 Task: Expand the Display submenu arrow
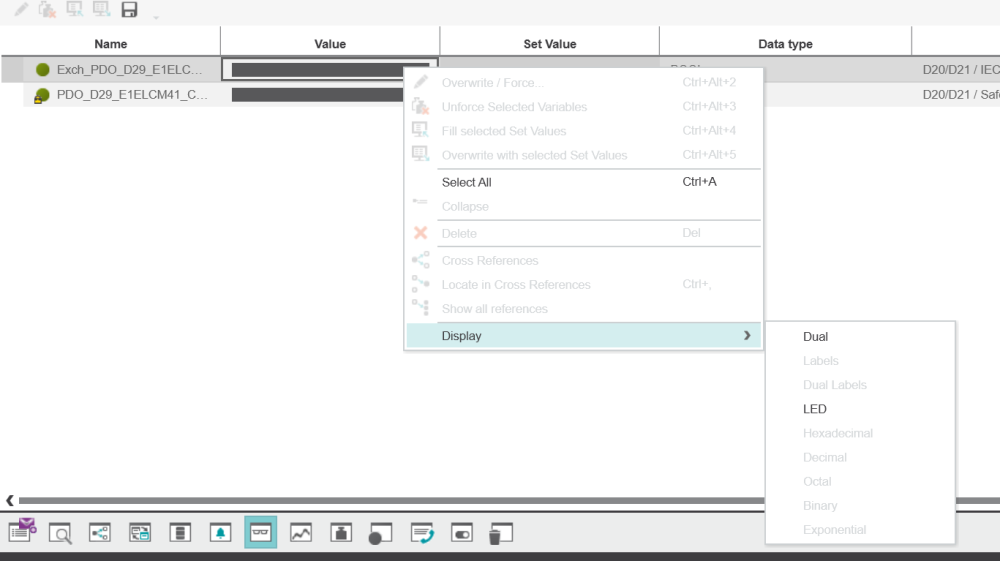coord(747,336)
